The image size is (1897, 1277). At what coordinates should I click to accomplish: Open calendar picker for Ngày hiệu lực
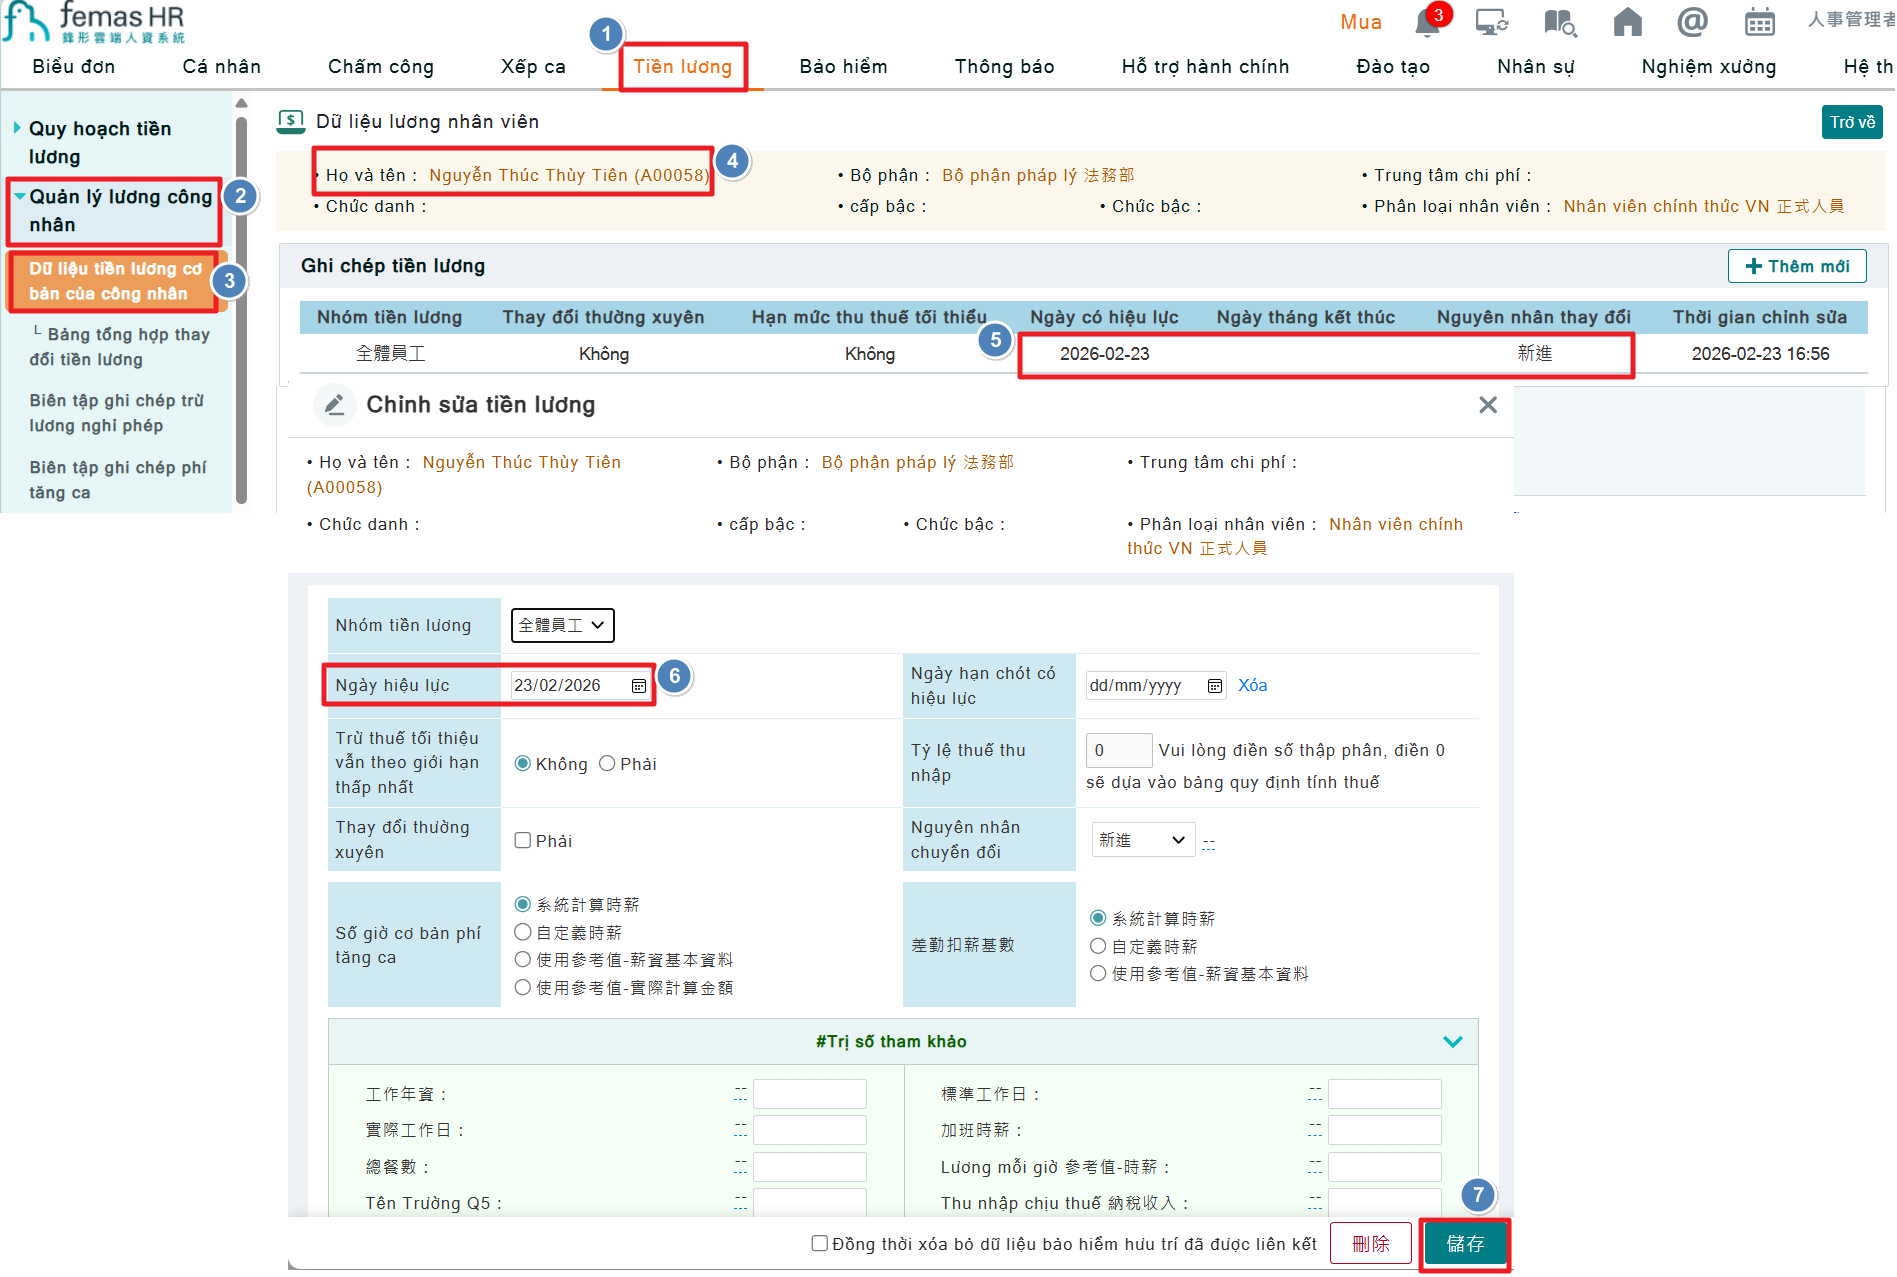coord(638,686)
